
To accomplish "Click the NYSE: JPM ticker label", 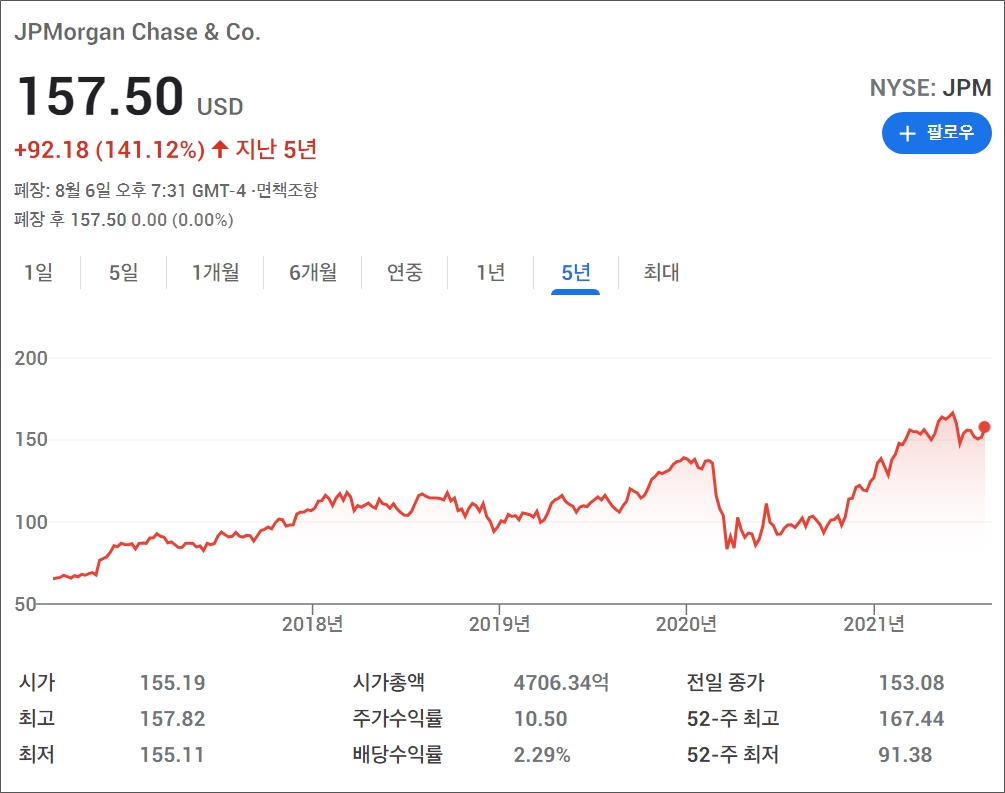I will pos(931,88).
